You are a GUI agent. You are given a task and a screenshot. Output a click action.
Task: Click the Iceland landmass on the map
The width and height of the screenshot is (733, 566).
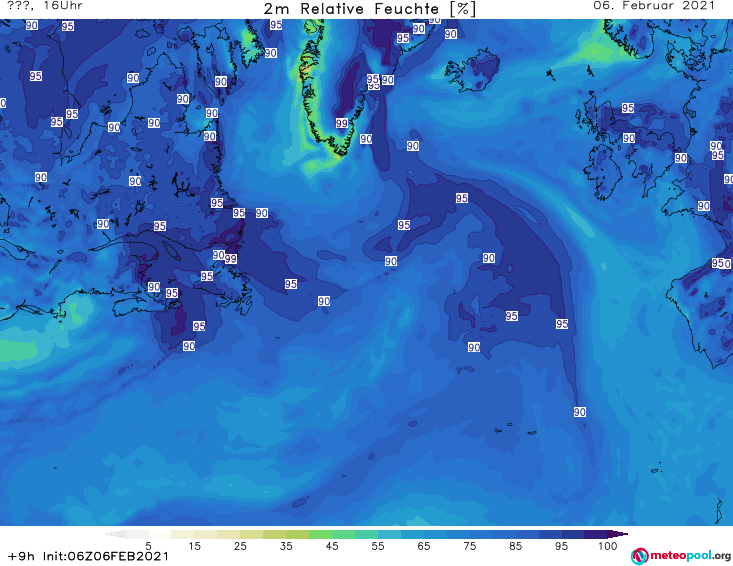pos(473,71)
